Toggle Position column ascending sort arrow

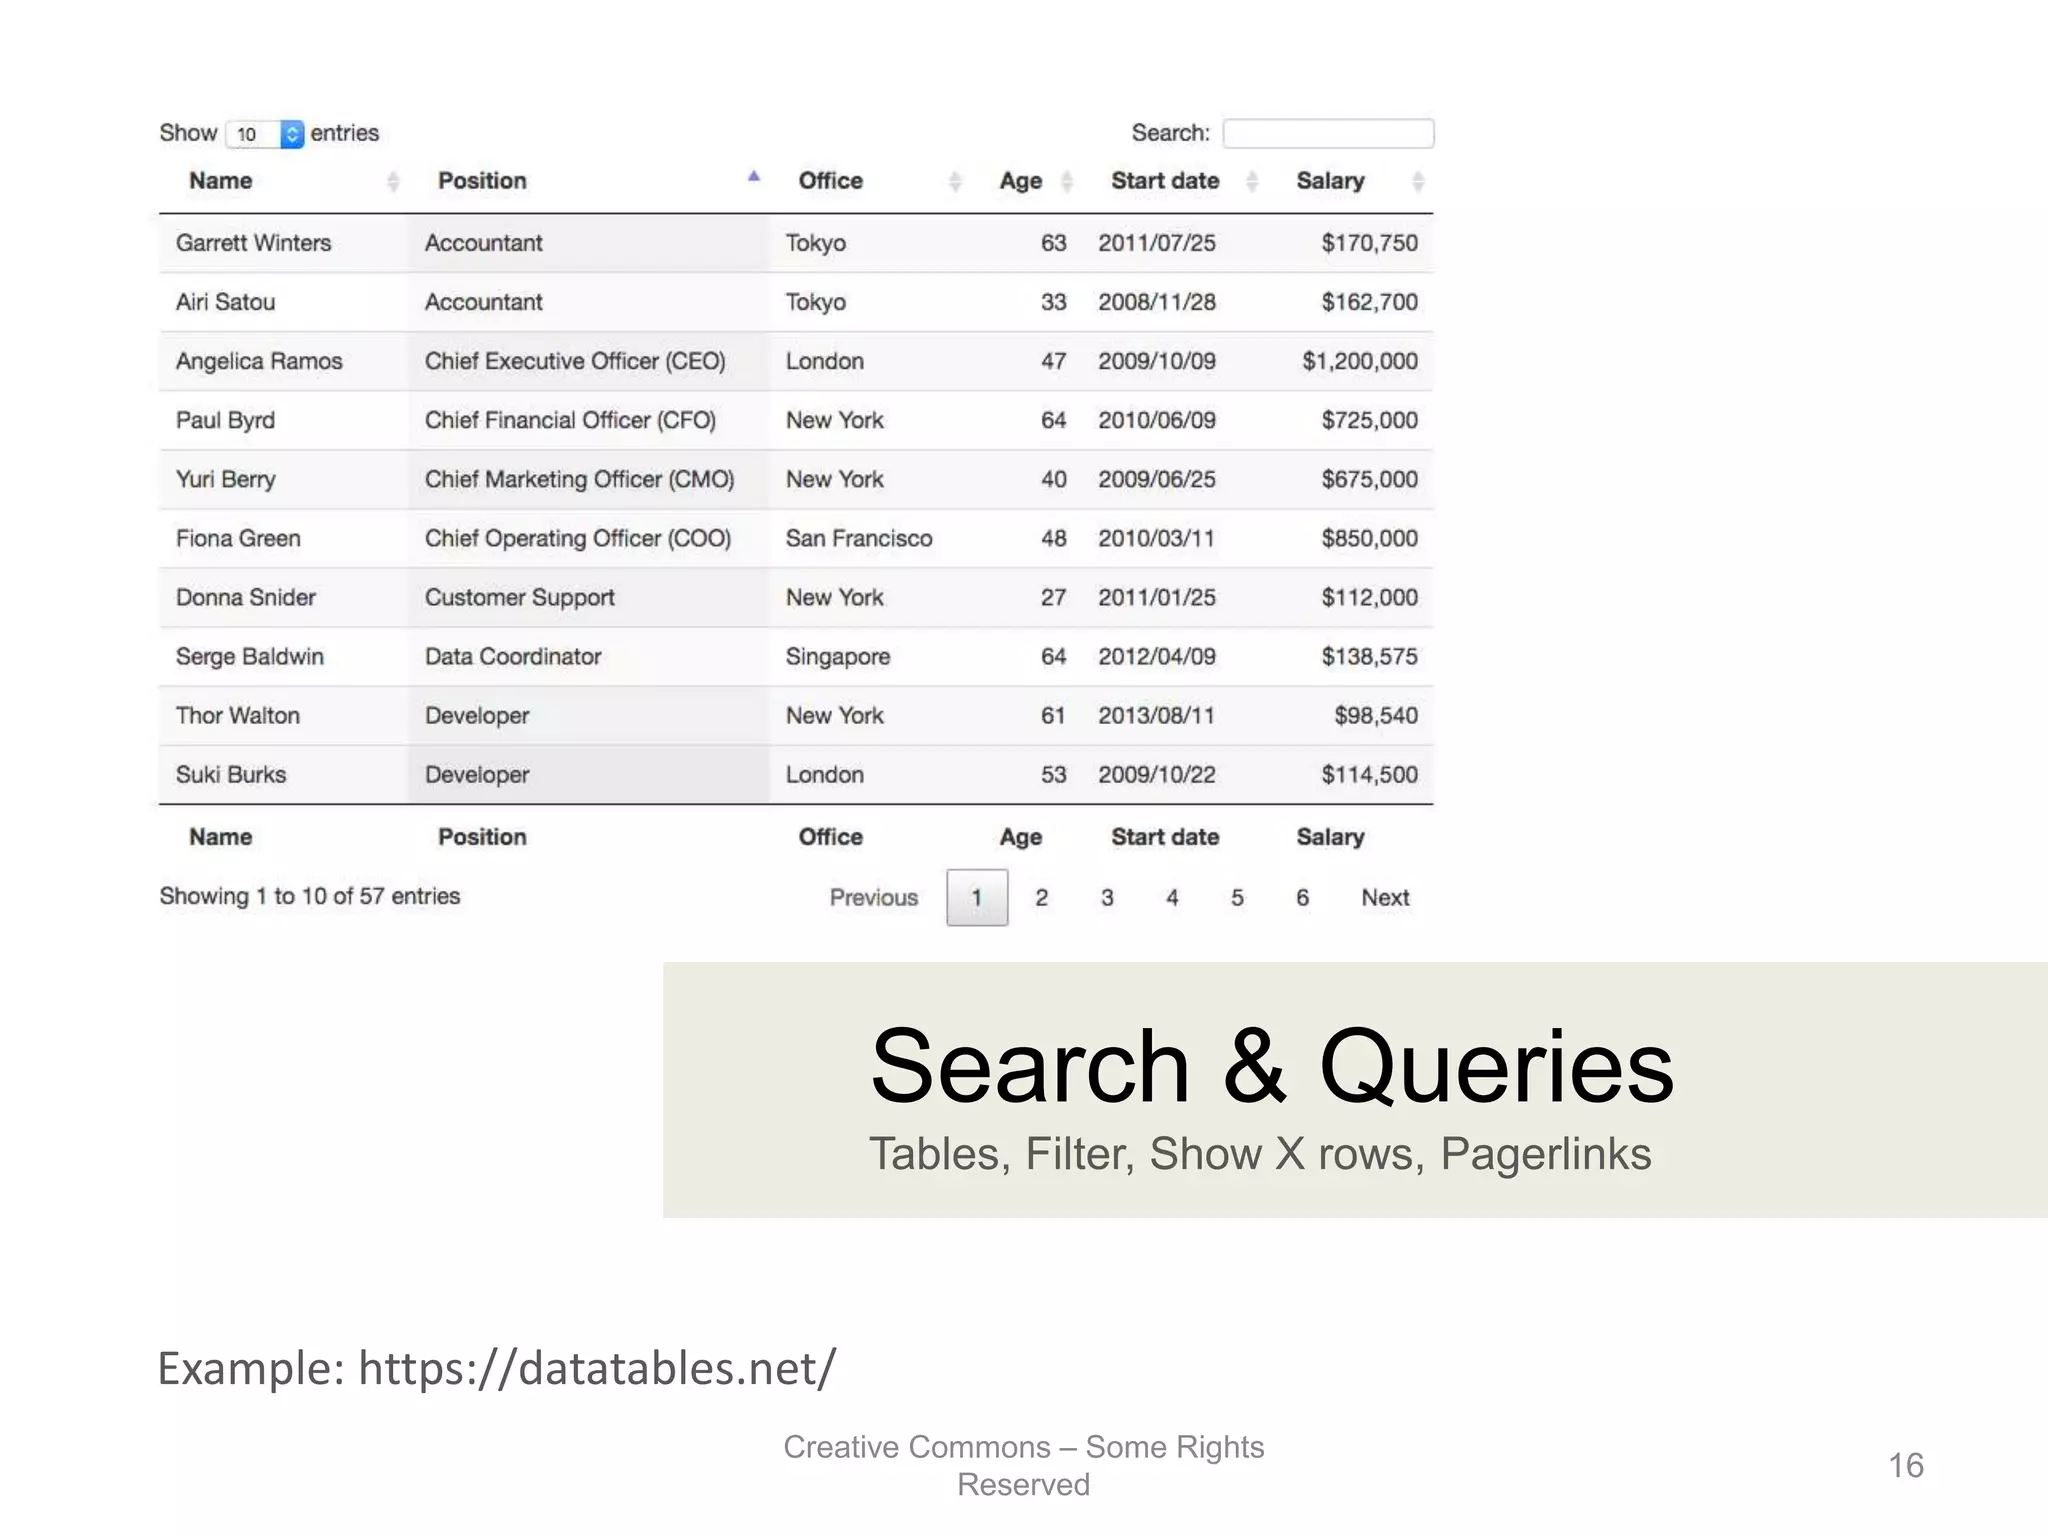[754, 177]
